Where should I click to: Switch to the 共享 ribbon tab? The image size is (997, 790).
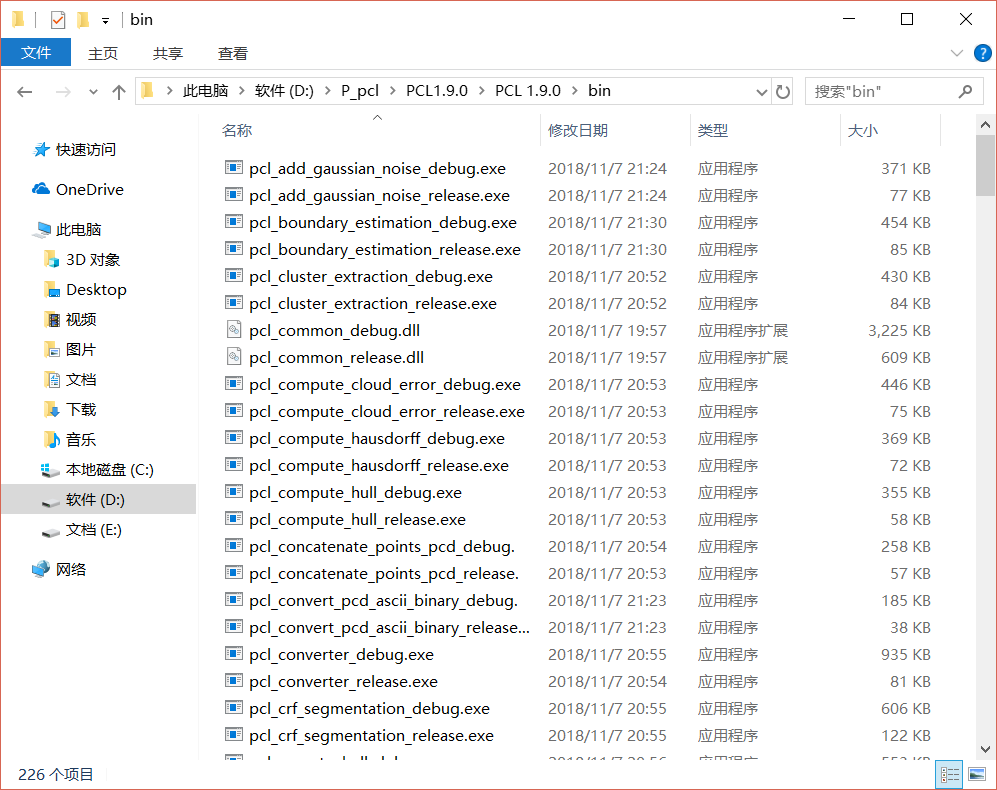(168, 53)
